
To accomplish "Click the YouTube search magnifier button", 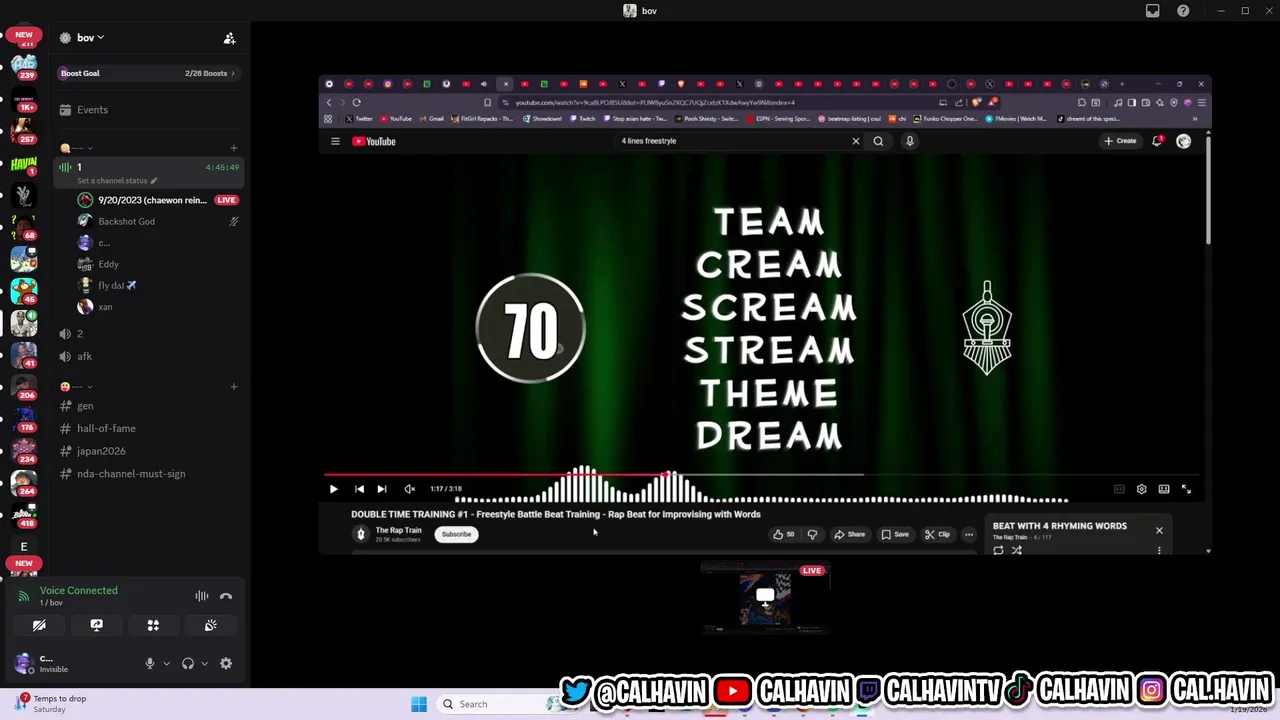I will click(878, 141).
